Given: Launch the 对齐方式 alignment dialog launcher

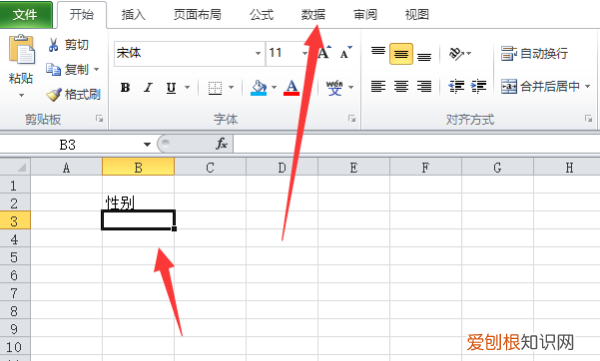Looking at the screenshot, I should coord(589,119).
